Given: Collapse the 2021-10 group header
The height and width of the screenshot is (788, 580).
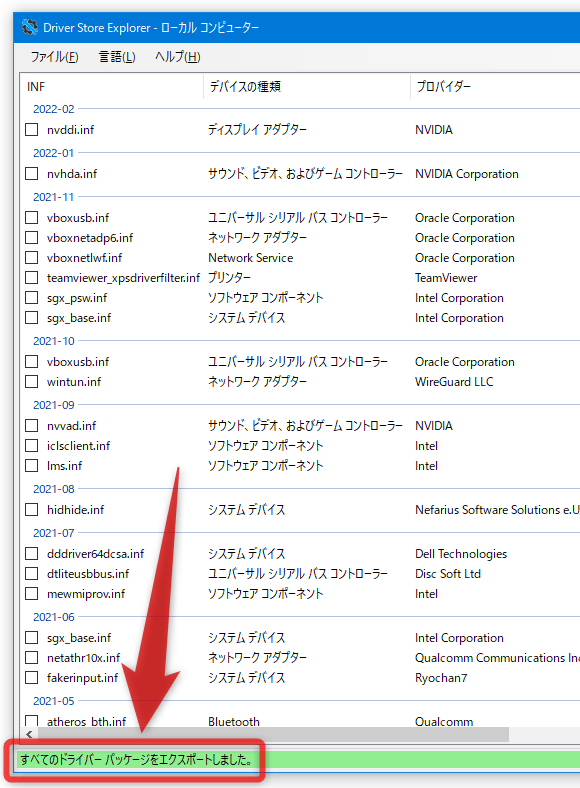Looking at the screenshot, I should (53, 341).
